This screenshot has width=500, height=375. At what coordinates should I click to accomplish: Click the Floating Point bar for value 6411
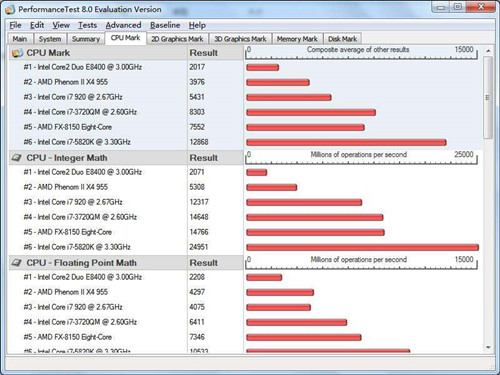[297, 322]
